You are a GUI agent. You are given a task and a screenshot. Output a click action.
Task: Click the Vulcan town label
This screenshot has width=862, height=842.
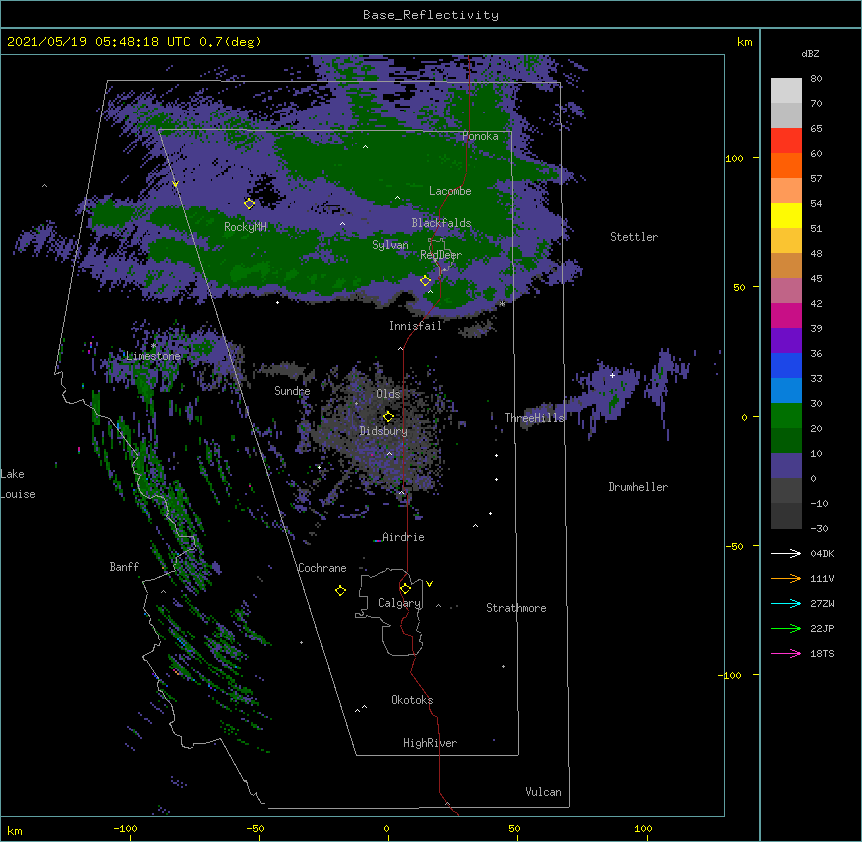tap(543, 792)
